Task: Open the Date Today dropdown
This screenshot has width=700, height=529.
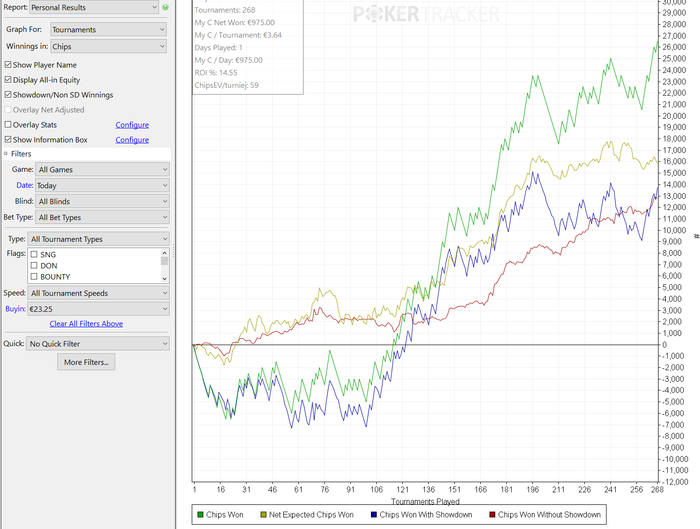Action: coord(102,185)
